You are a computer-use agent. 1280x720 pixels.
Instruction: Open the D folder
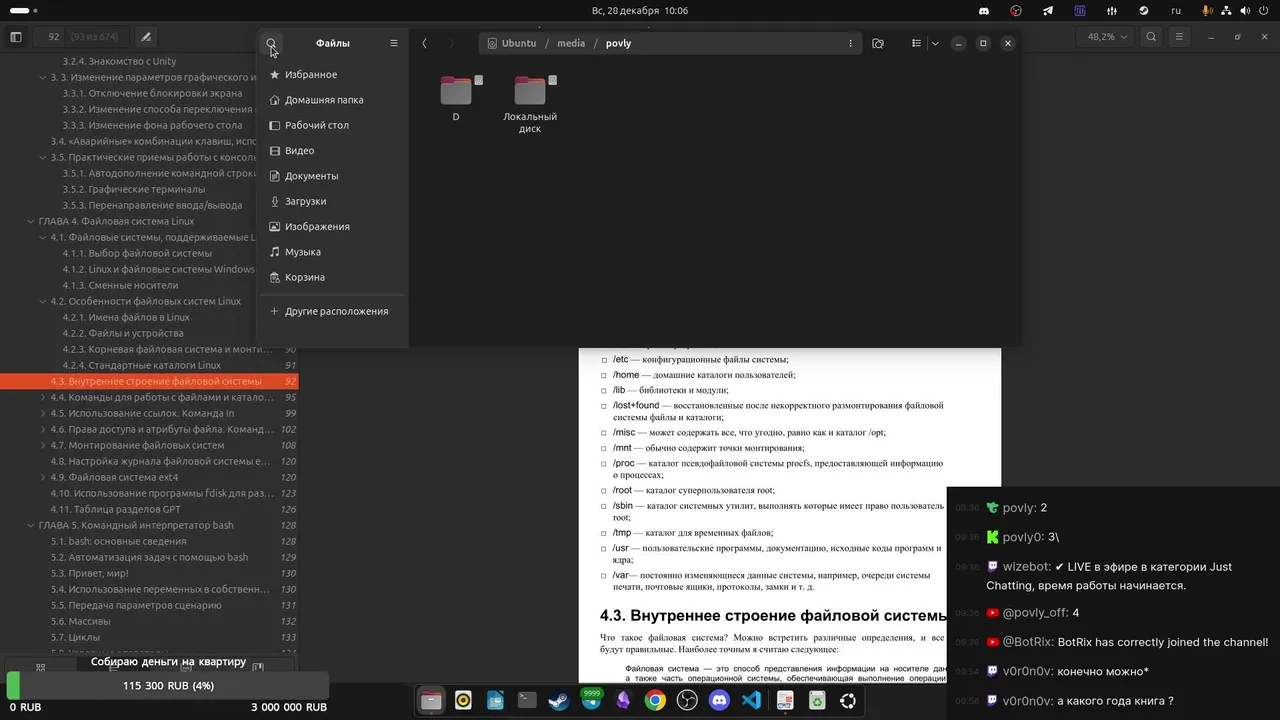pyautogui.click(x=456, y=98)
